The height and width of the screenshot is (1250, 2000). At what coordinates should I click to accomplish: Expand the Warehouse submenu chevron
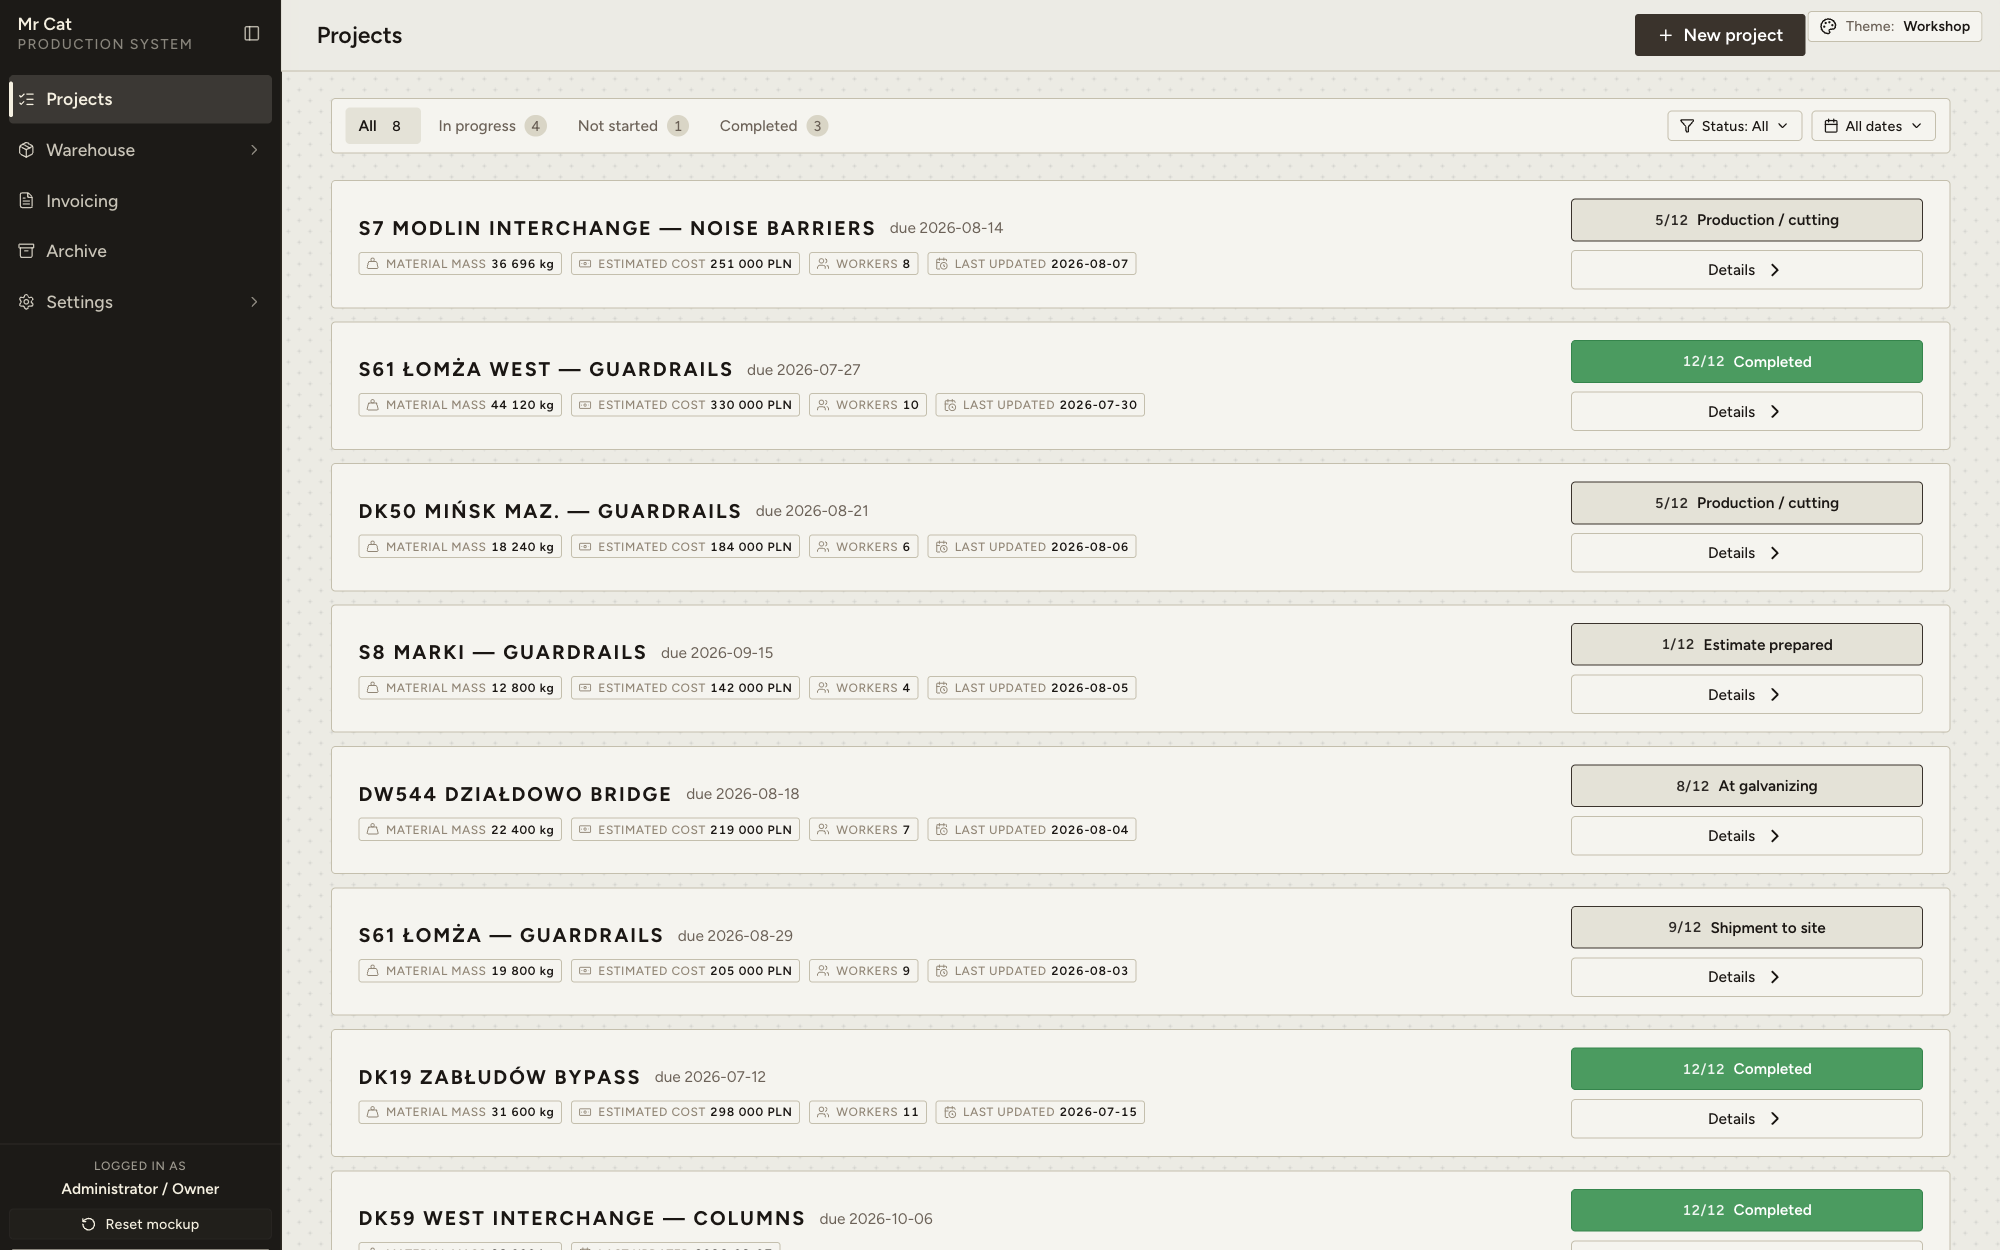pos(254,150)
